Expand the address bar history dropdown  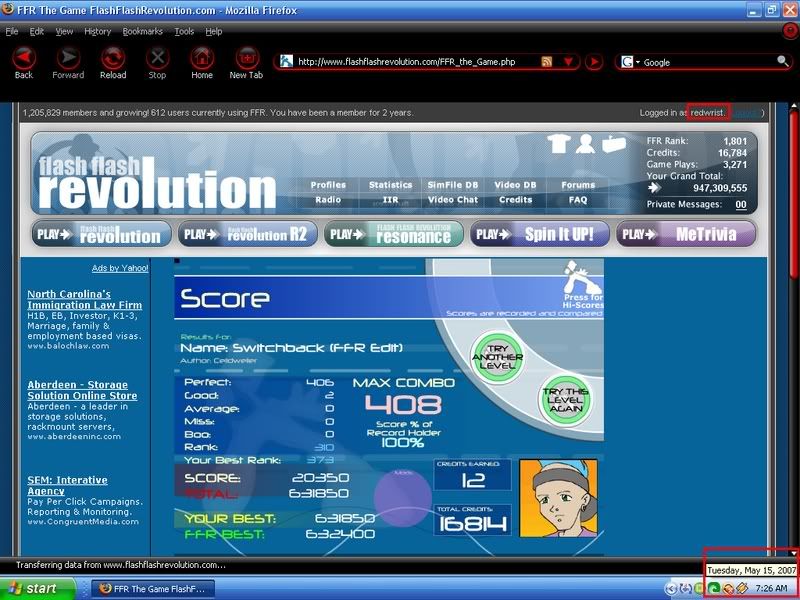(x=569, y=62)
